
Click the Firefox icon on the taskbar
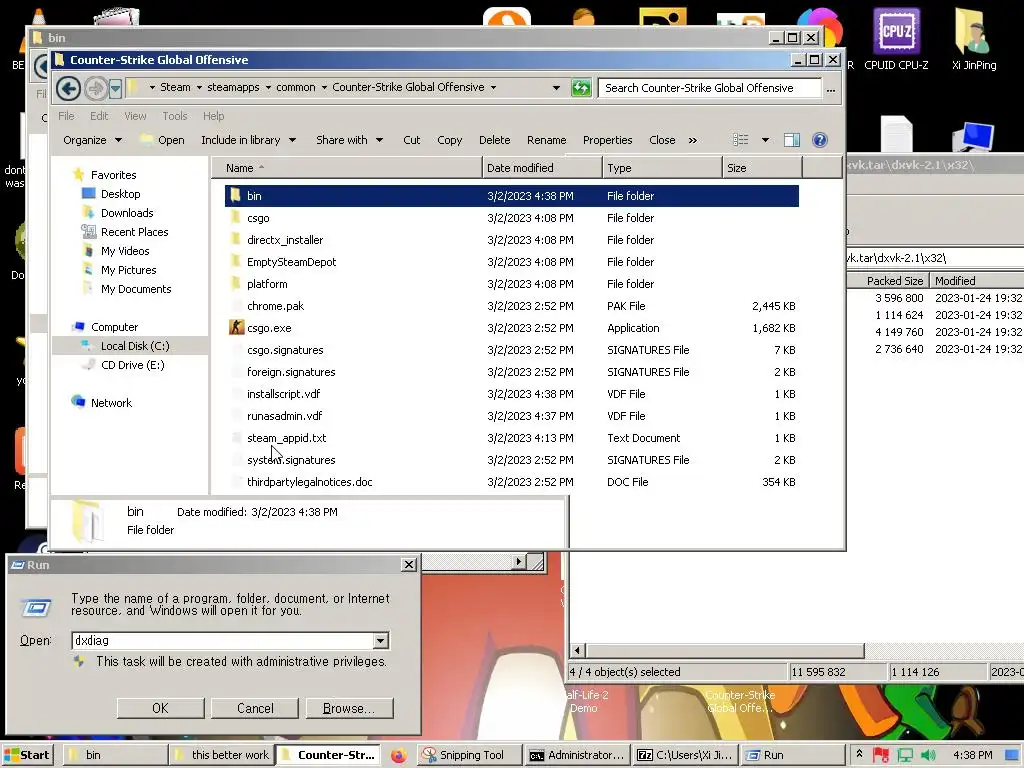point(398,756)
